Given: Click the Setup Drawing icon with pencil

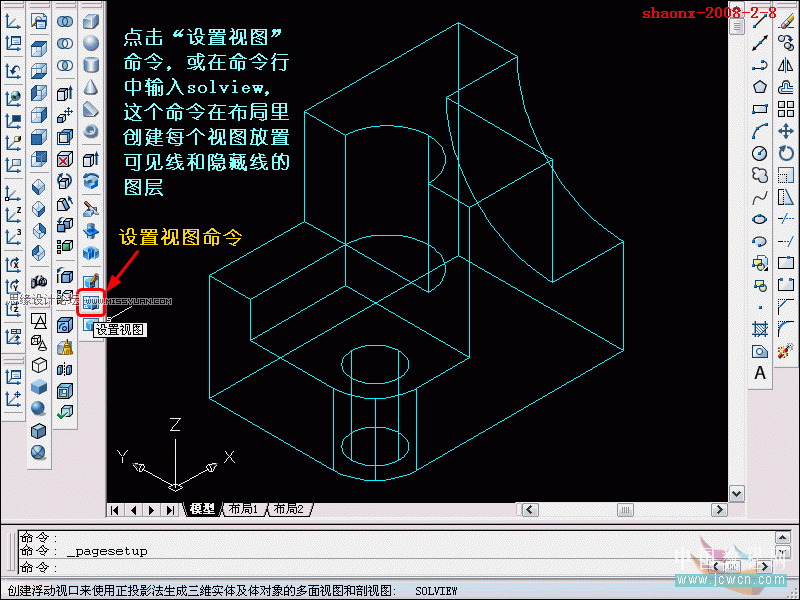Looking at the screenshot, I should tap(91, 280).
